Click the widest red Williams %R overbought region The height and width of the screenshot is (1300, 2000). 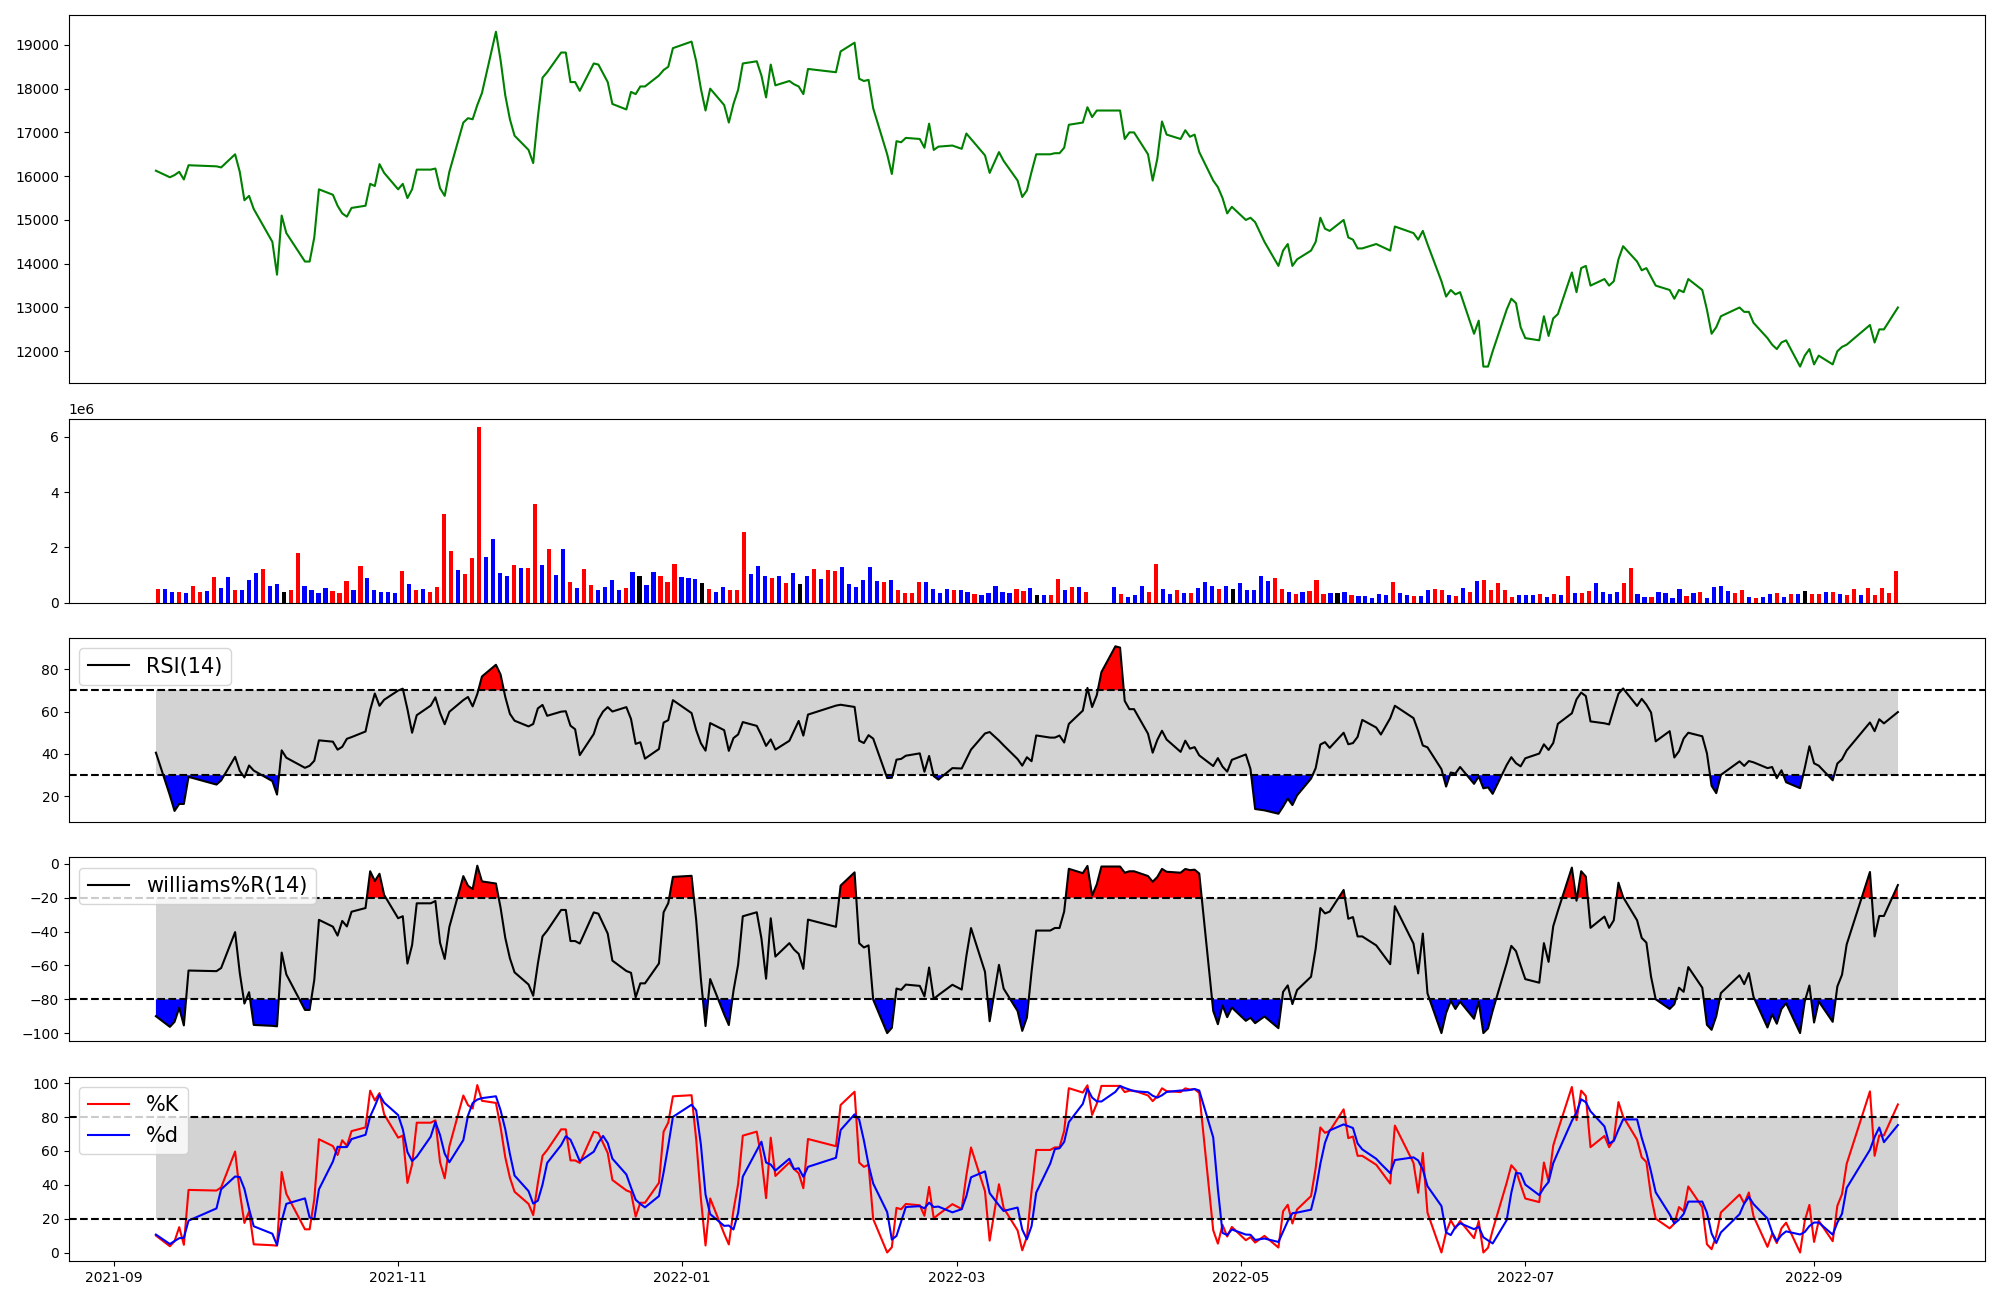click(x=1135, y=884)
